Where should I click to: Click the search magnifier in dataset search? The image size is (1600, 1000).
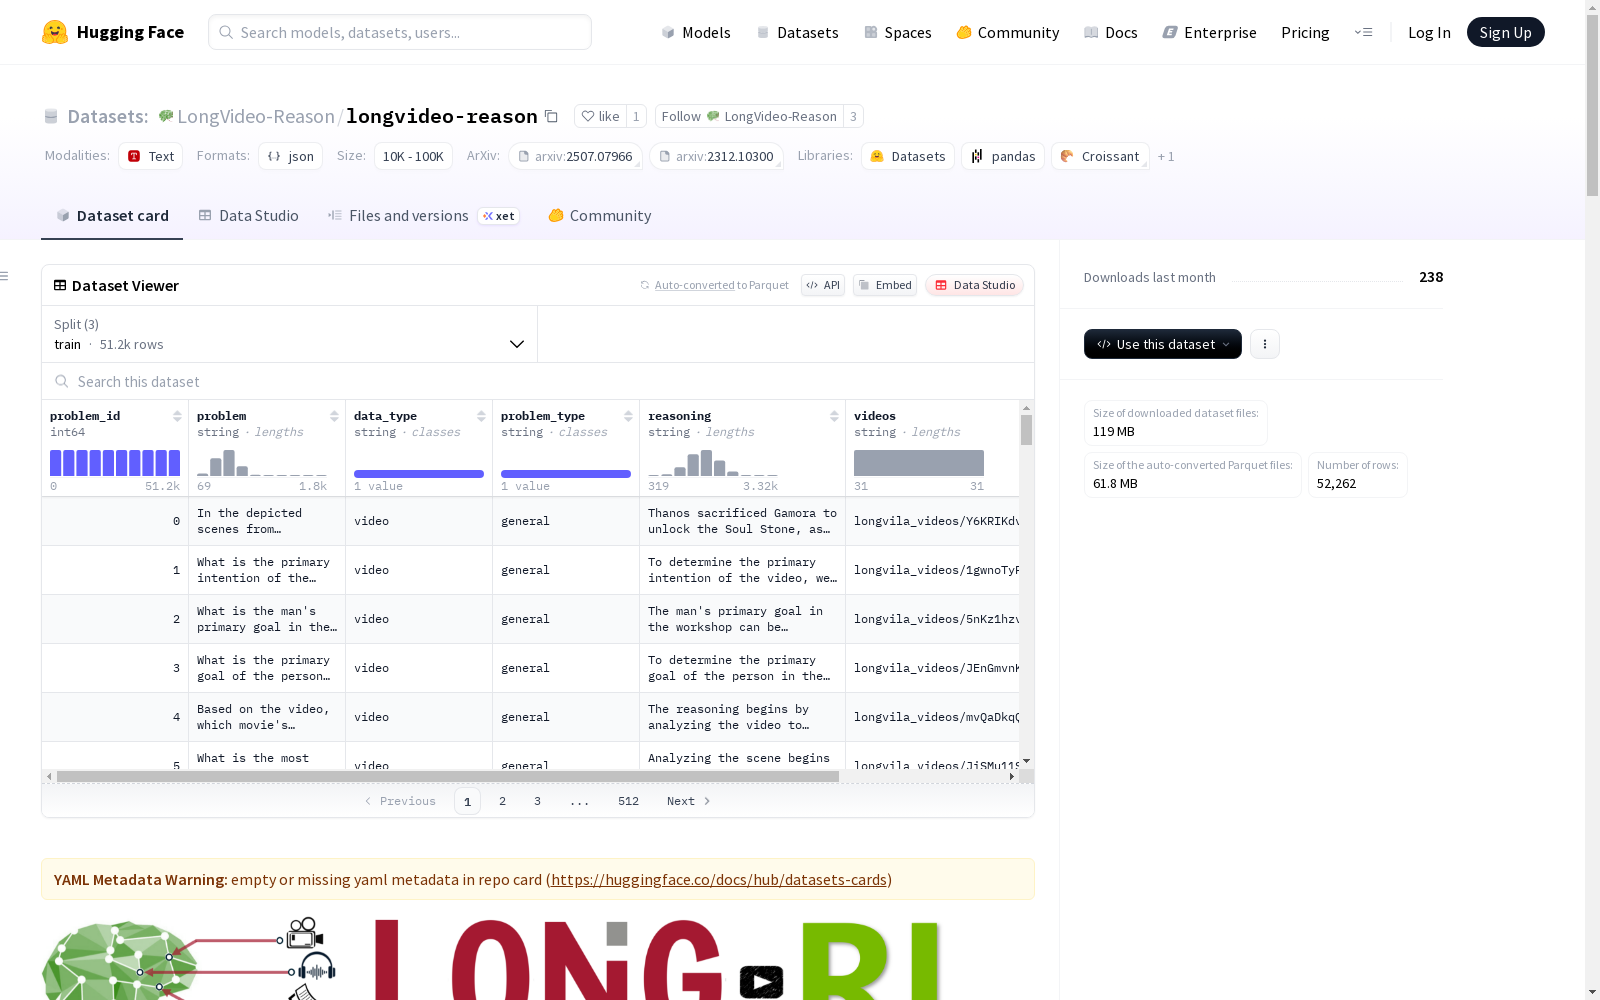point(62,381)
